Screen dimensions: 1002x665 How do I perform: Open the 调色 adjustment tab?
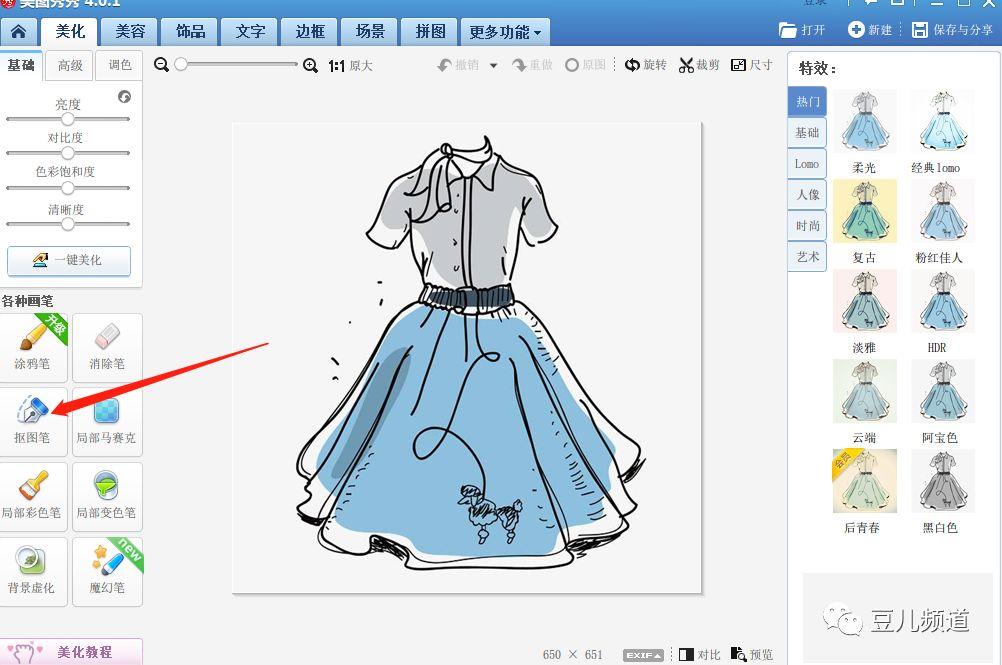click(x=119, y=65)
